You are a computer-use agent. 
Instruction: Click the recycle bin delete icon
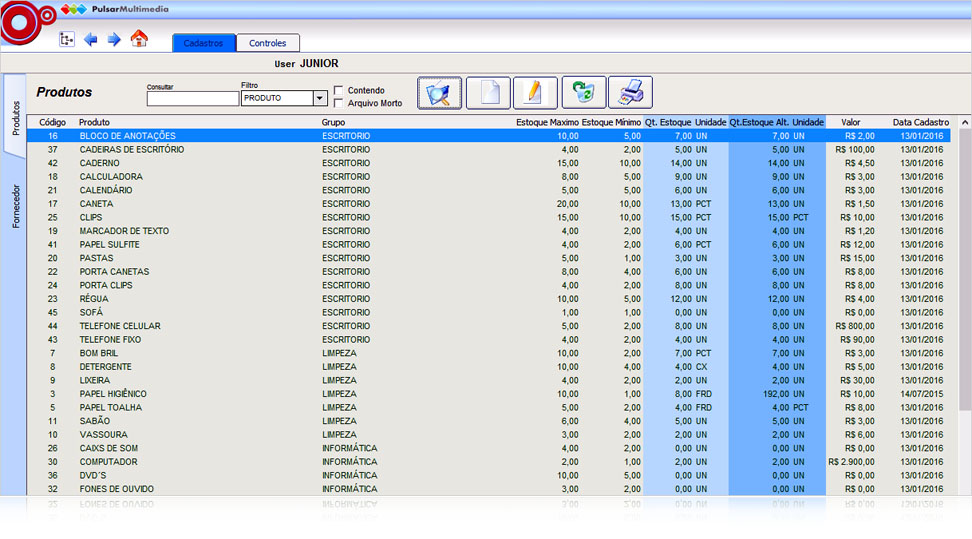coord(583,93)
